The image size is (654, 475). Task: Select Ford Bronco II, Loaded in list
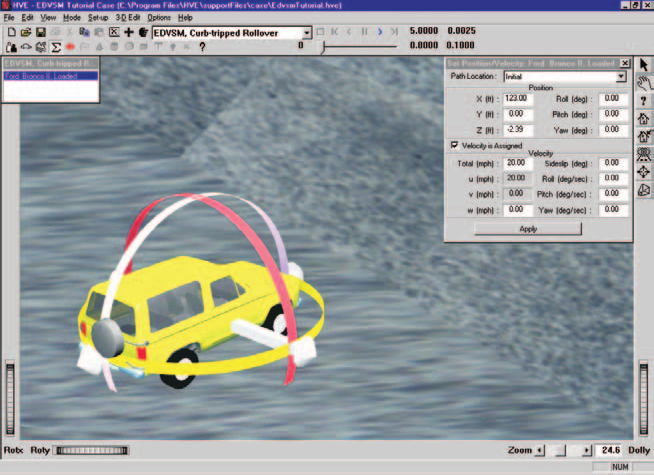pyautogui.click(x=50, y=76)
